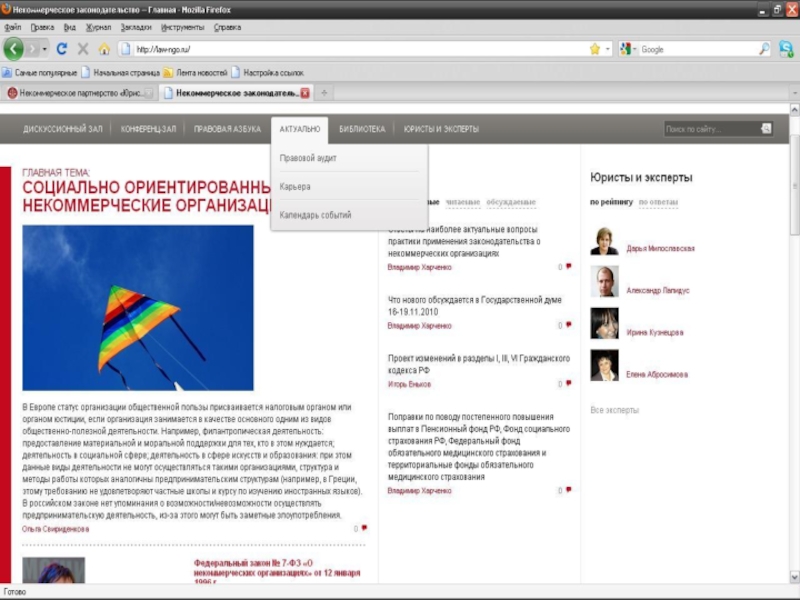Screen dimensions: 800x600
Task: Click the site search submit icon
Action: [x=766, y=129]
